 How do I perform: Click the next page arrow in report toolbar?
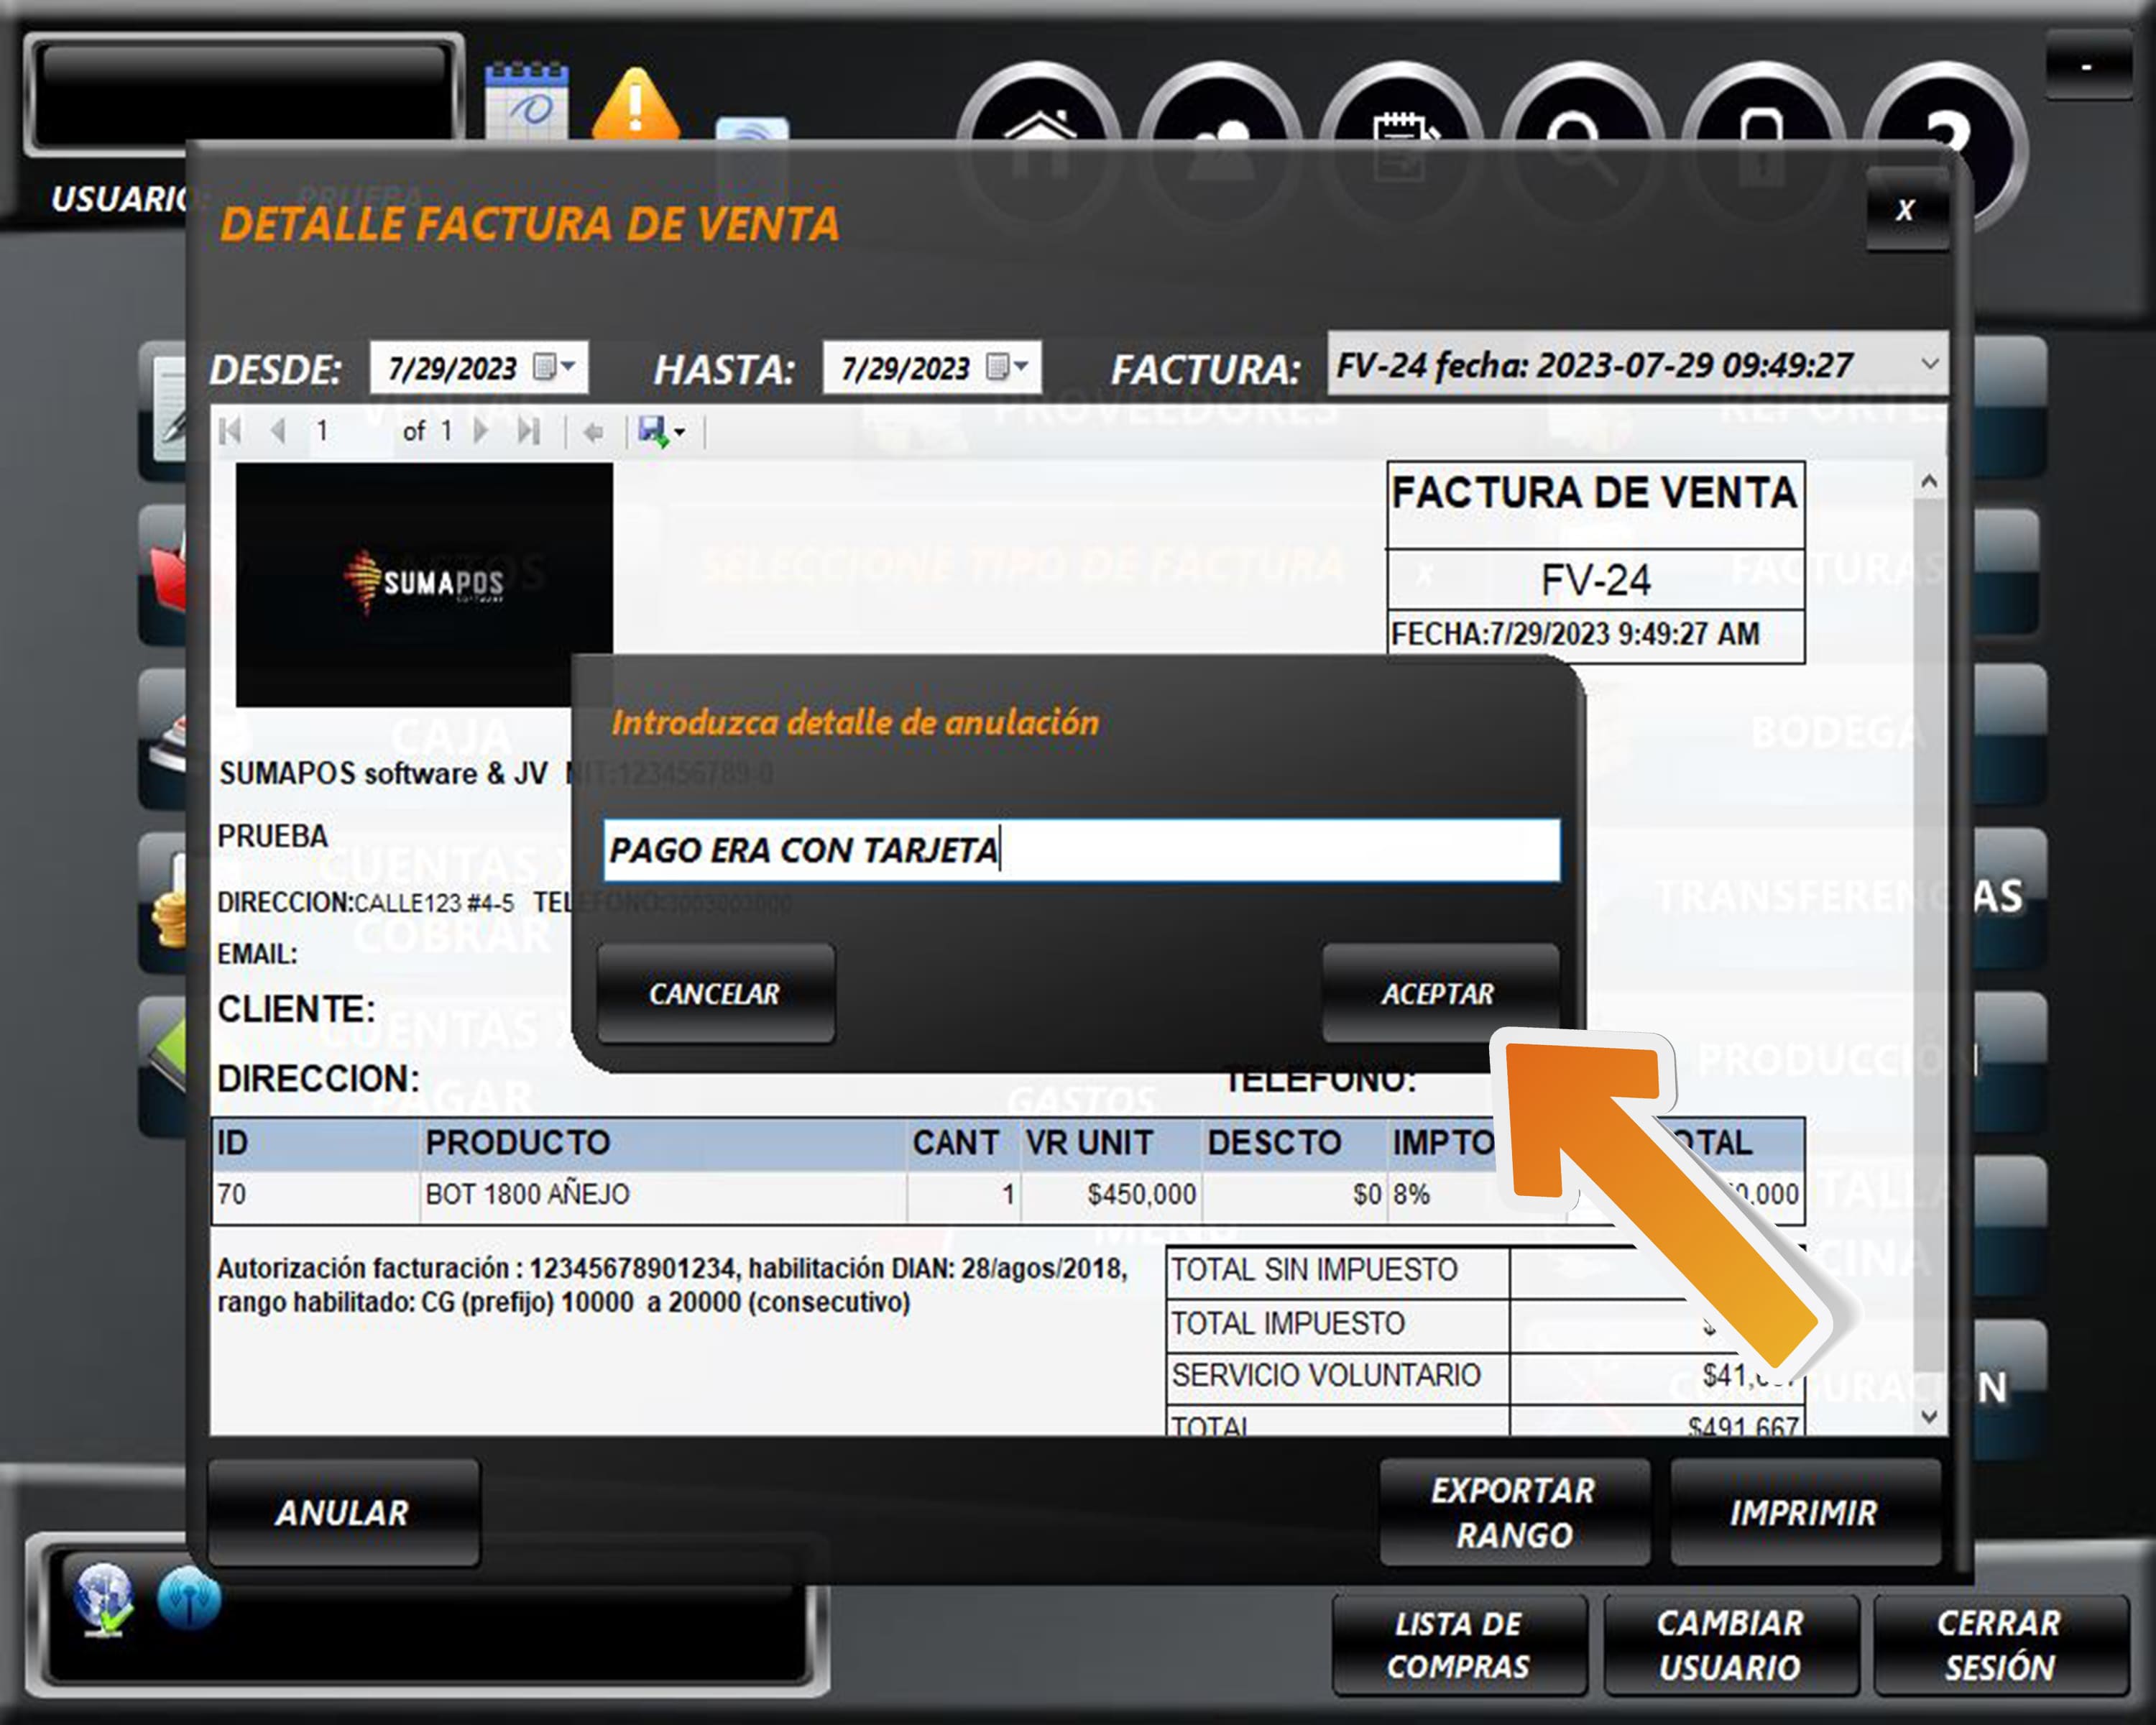tap(482, 432)
